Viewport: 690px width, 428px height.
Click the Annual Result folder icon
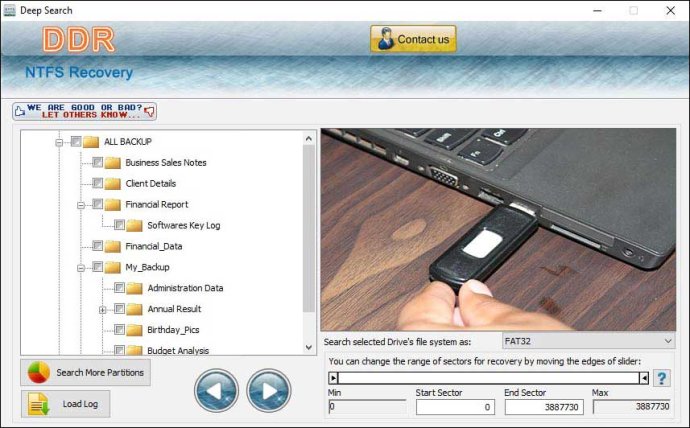point(134,309)
